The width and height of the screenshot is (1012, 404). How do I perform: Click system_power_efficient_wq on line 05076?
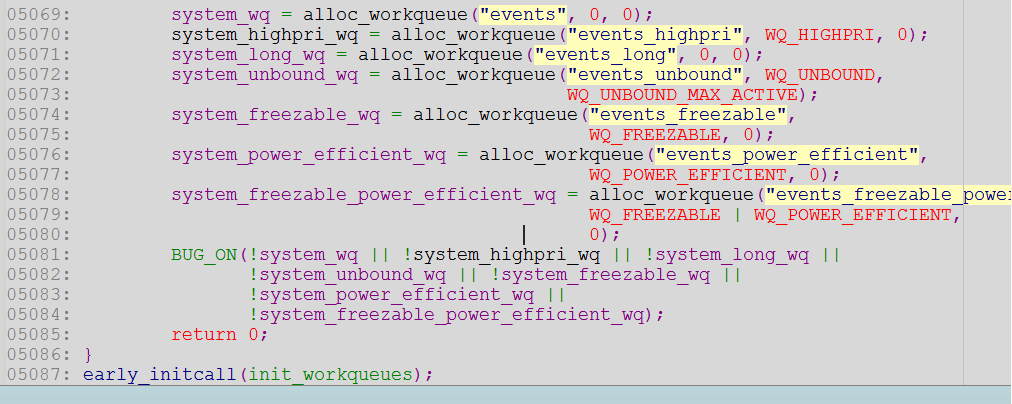309,154
